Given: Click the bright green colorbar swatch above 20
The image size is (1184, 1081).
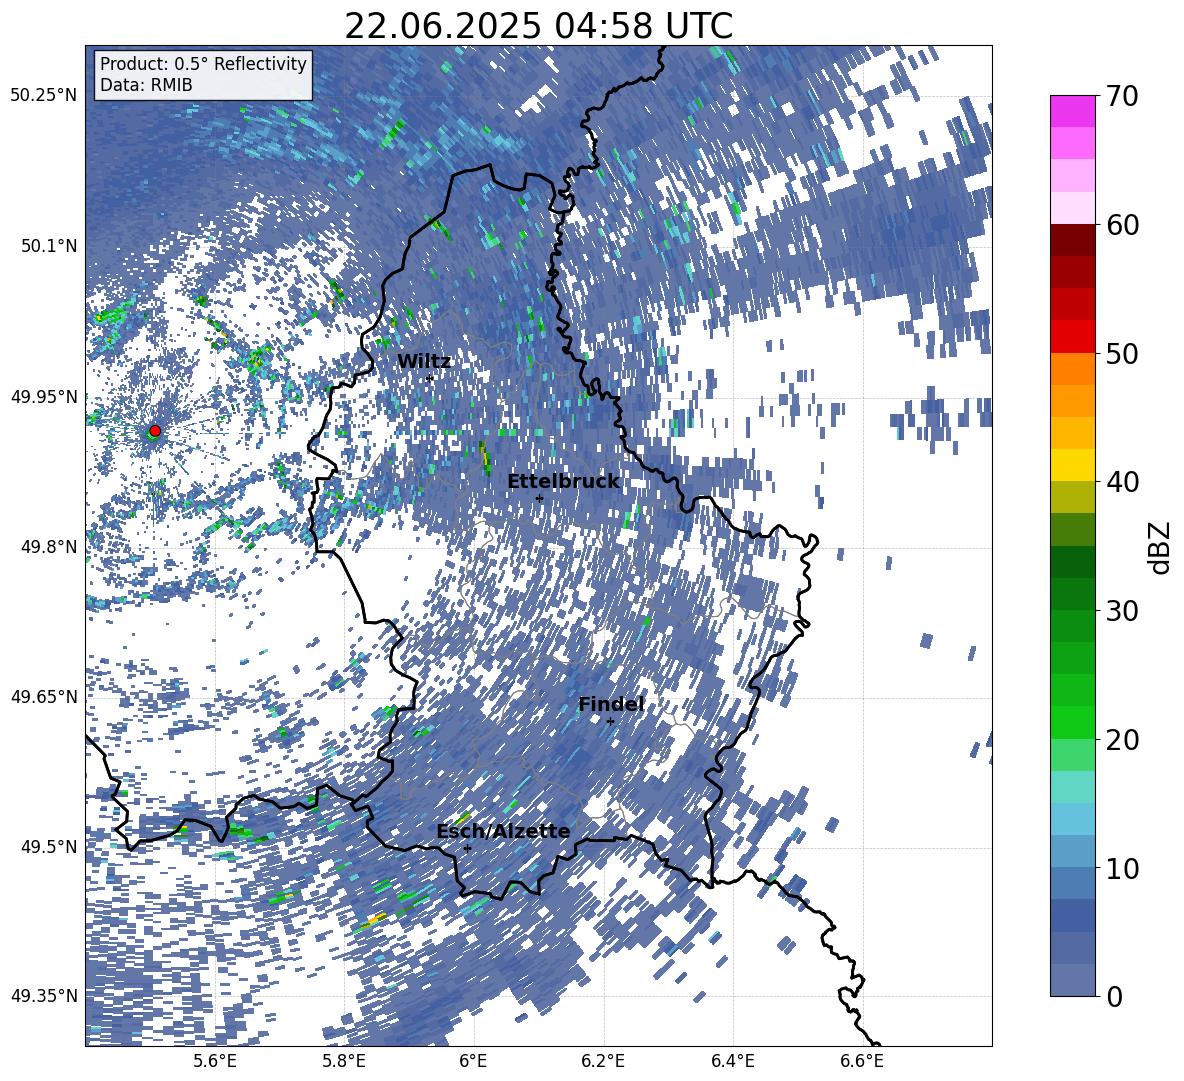Looking at the screenshot, I should point(1072,722).
